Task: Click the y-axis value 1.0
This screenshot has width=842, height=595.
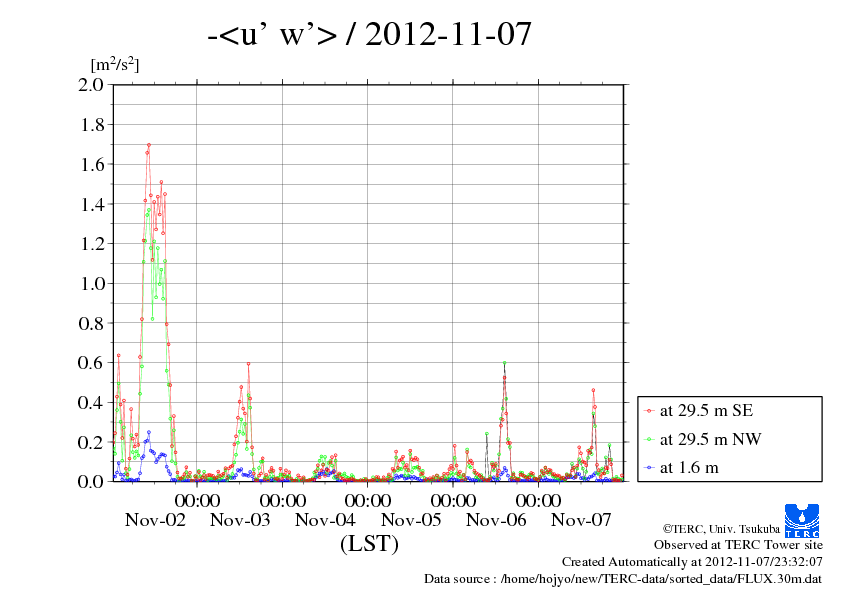Action: tap(91, 284)
